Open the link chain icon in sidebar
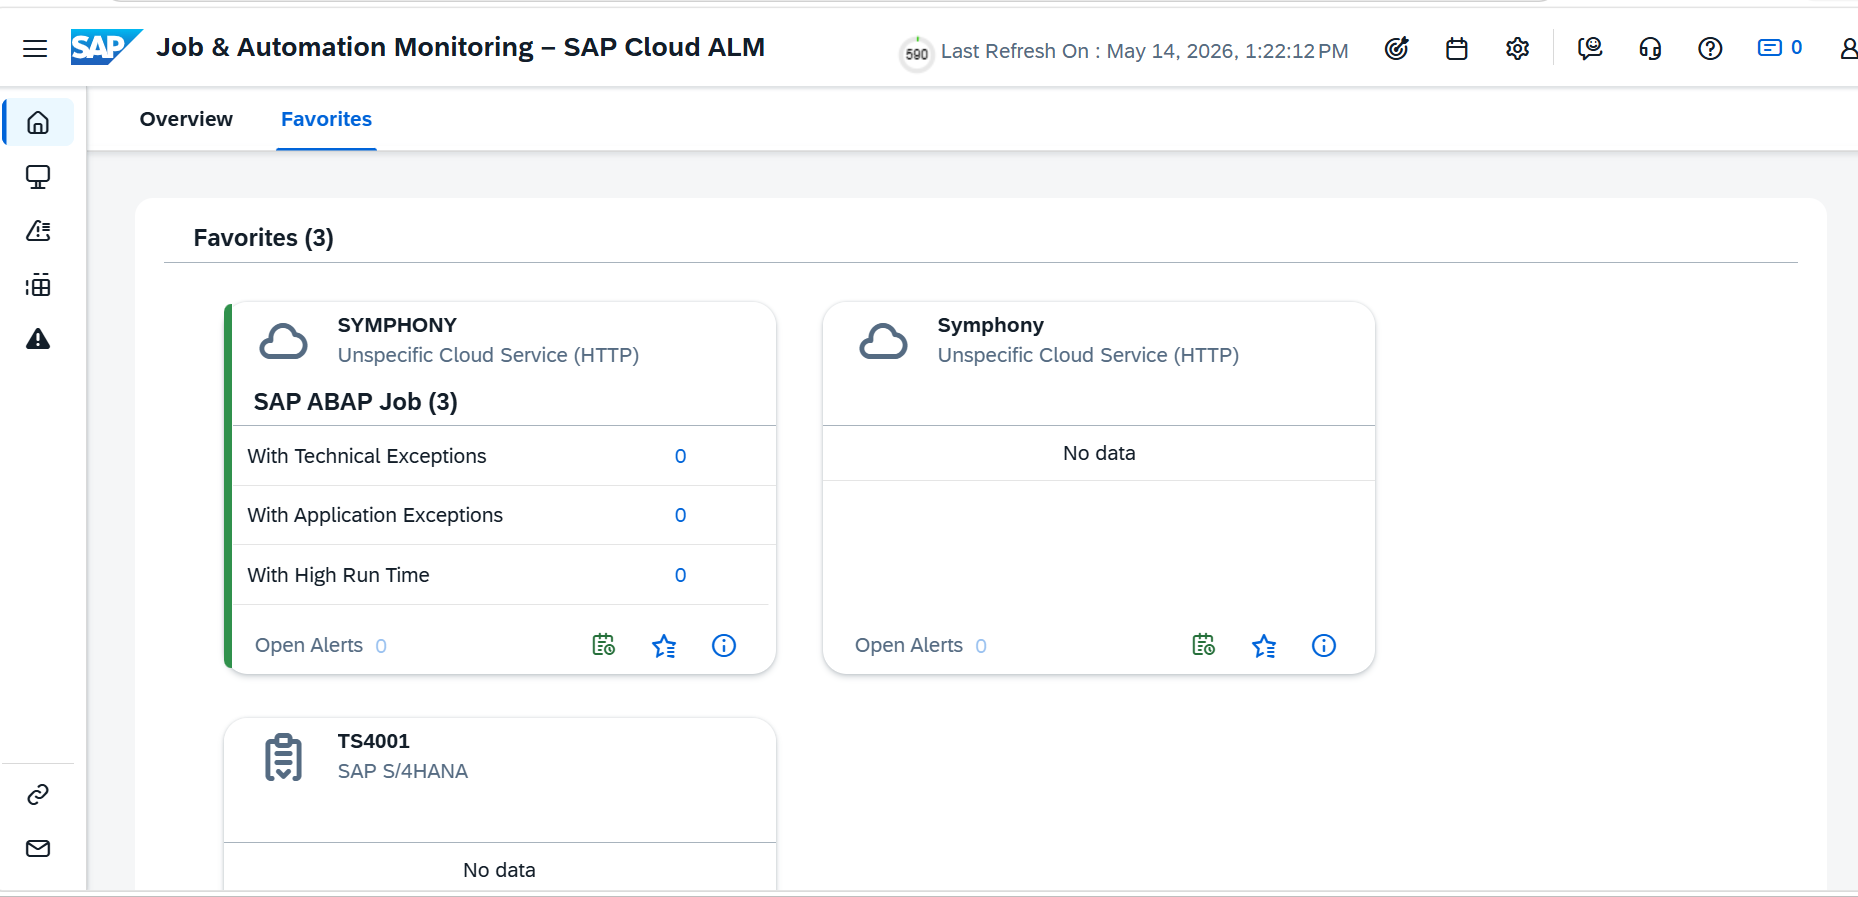1858x897 pixels. (x=38, y=794)
